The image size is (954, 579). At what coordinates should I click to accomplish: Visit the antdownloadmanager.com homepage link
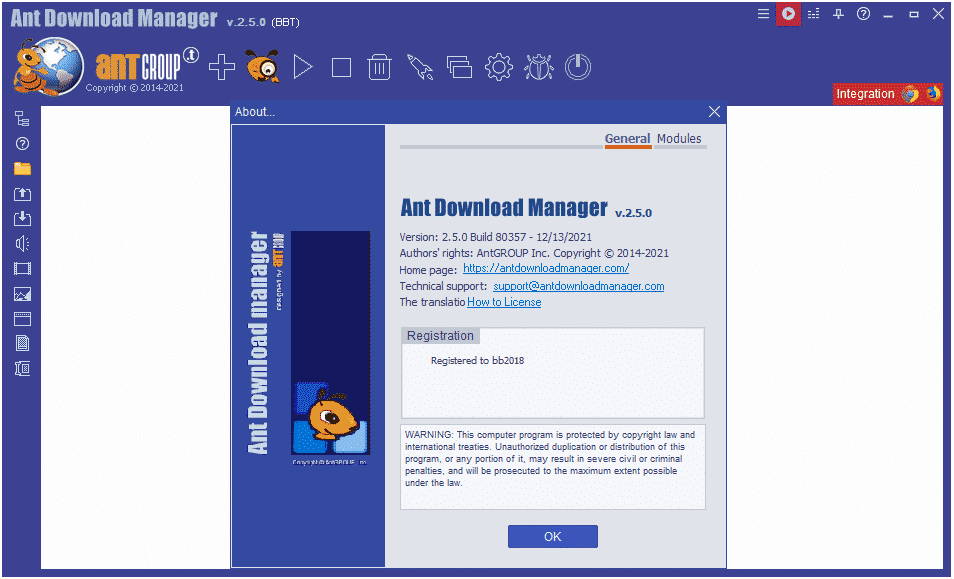coord(545,268)
